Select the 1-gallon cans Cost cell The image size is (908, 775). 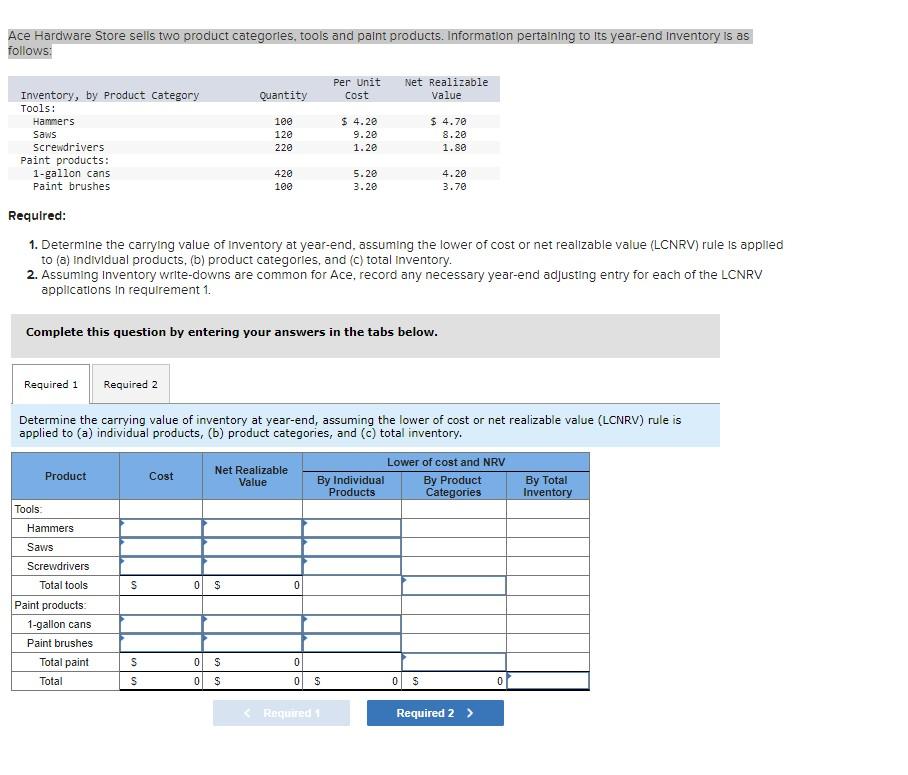161,624
